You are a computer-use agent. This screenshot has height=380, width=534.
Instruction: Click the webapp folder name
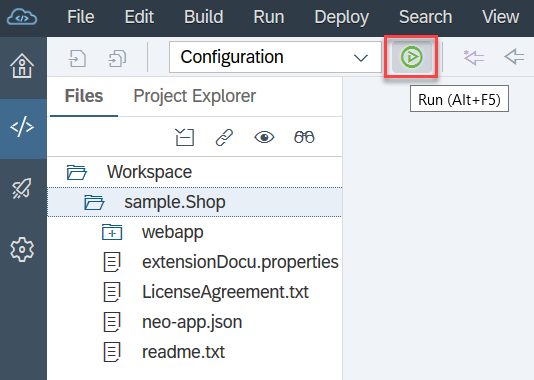point(173,233)
